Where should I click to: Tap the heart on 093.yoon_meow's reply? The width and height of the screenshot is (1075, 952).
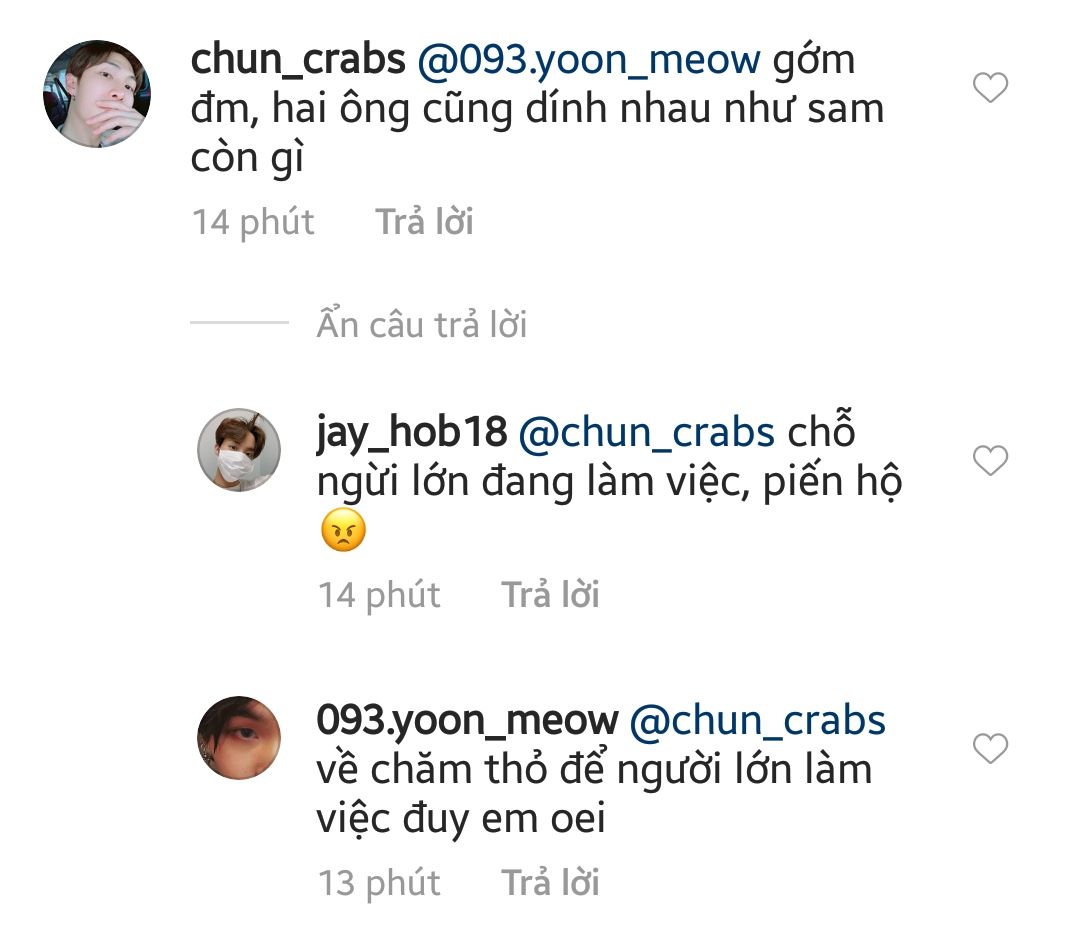click(x=990, y=748)
